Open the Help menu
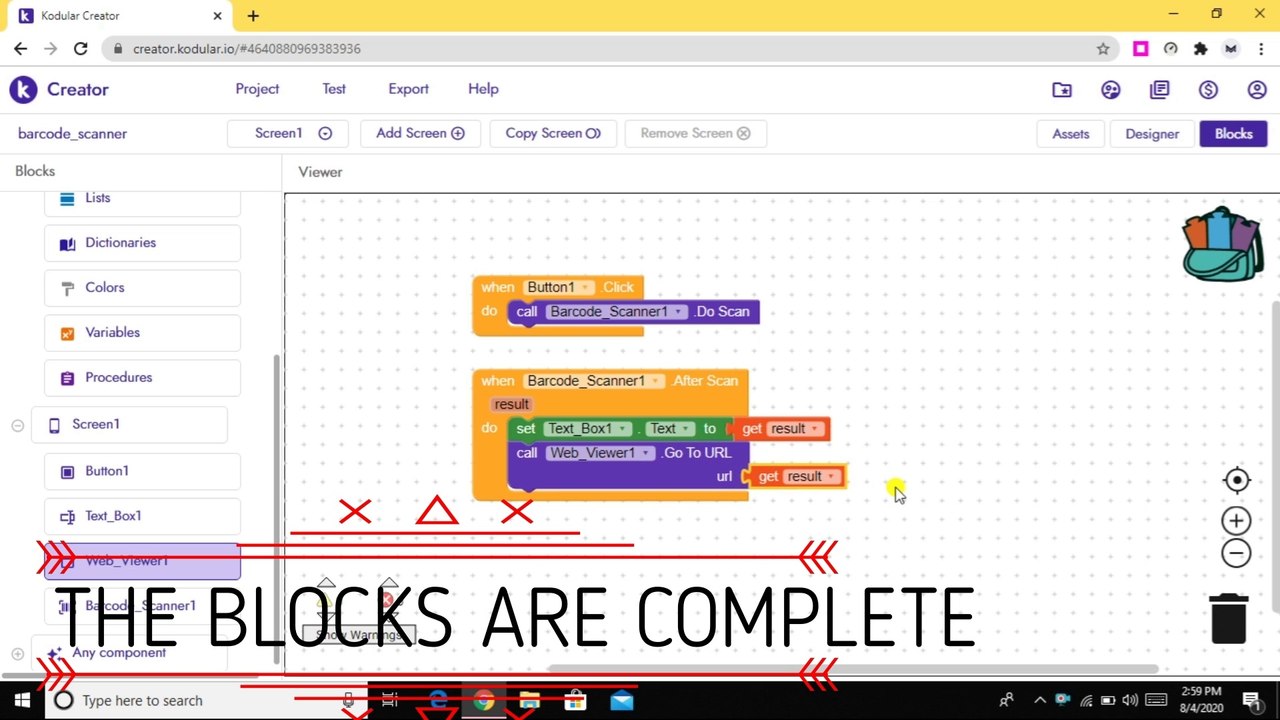The height and width of the screenshot is (720, 1280). [x=483, y=89]
